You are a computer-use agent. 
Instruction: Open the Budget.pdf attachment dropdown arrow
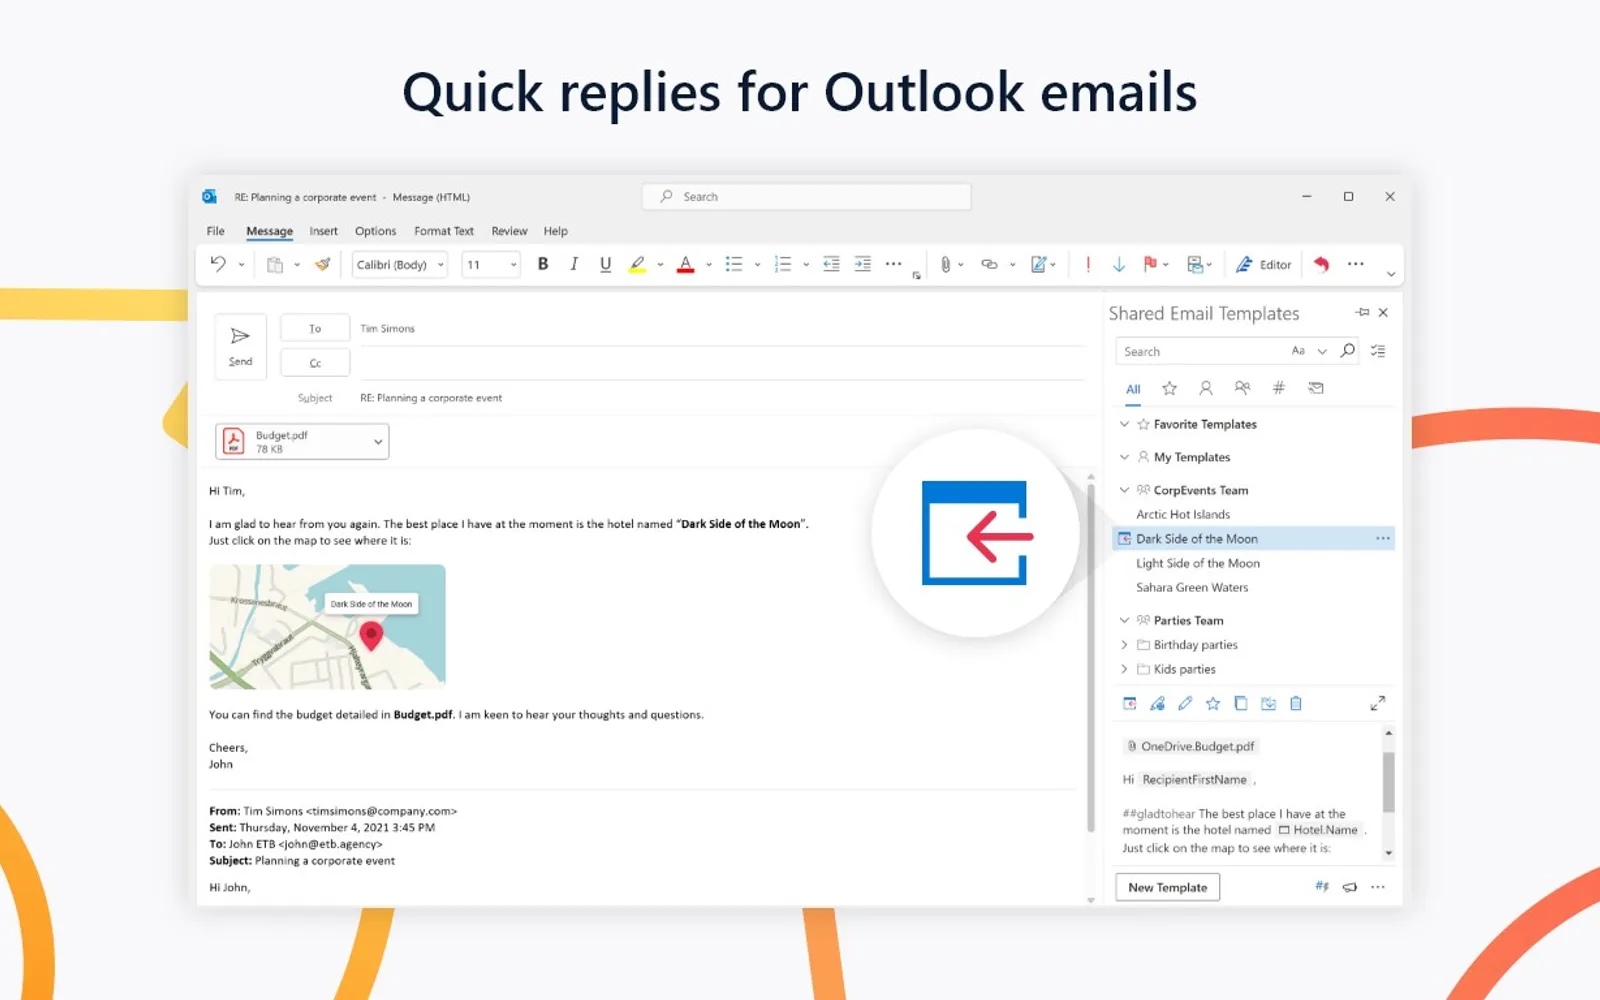click(x=378, y=442)
